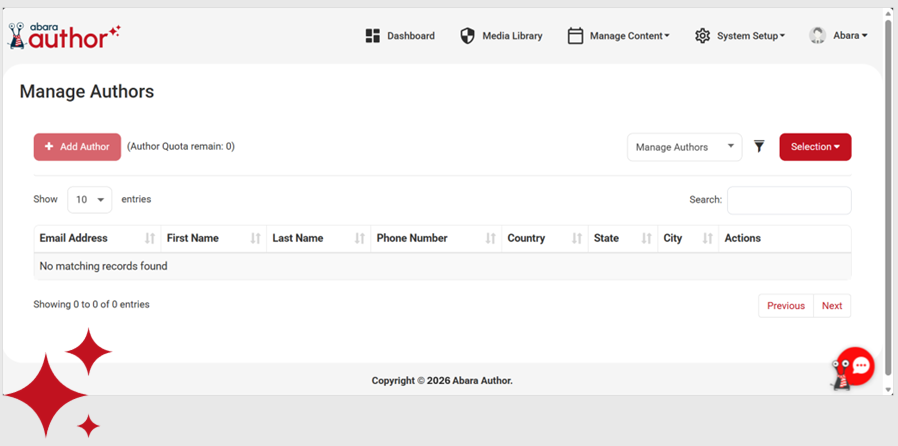Click the page vertical scrollbar
The height and width of the screenshot is (446, 898).
(889, 200)
